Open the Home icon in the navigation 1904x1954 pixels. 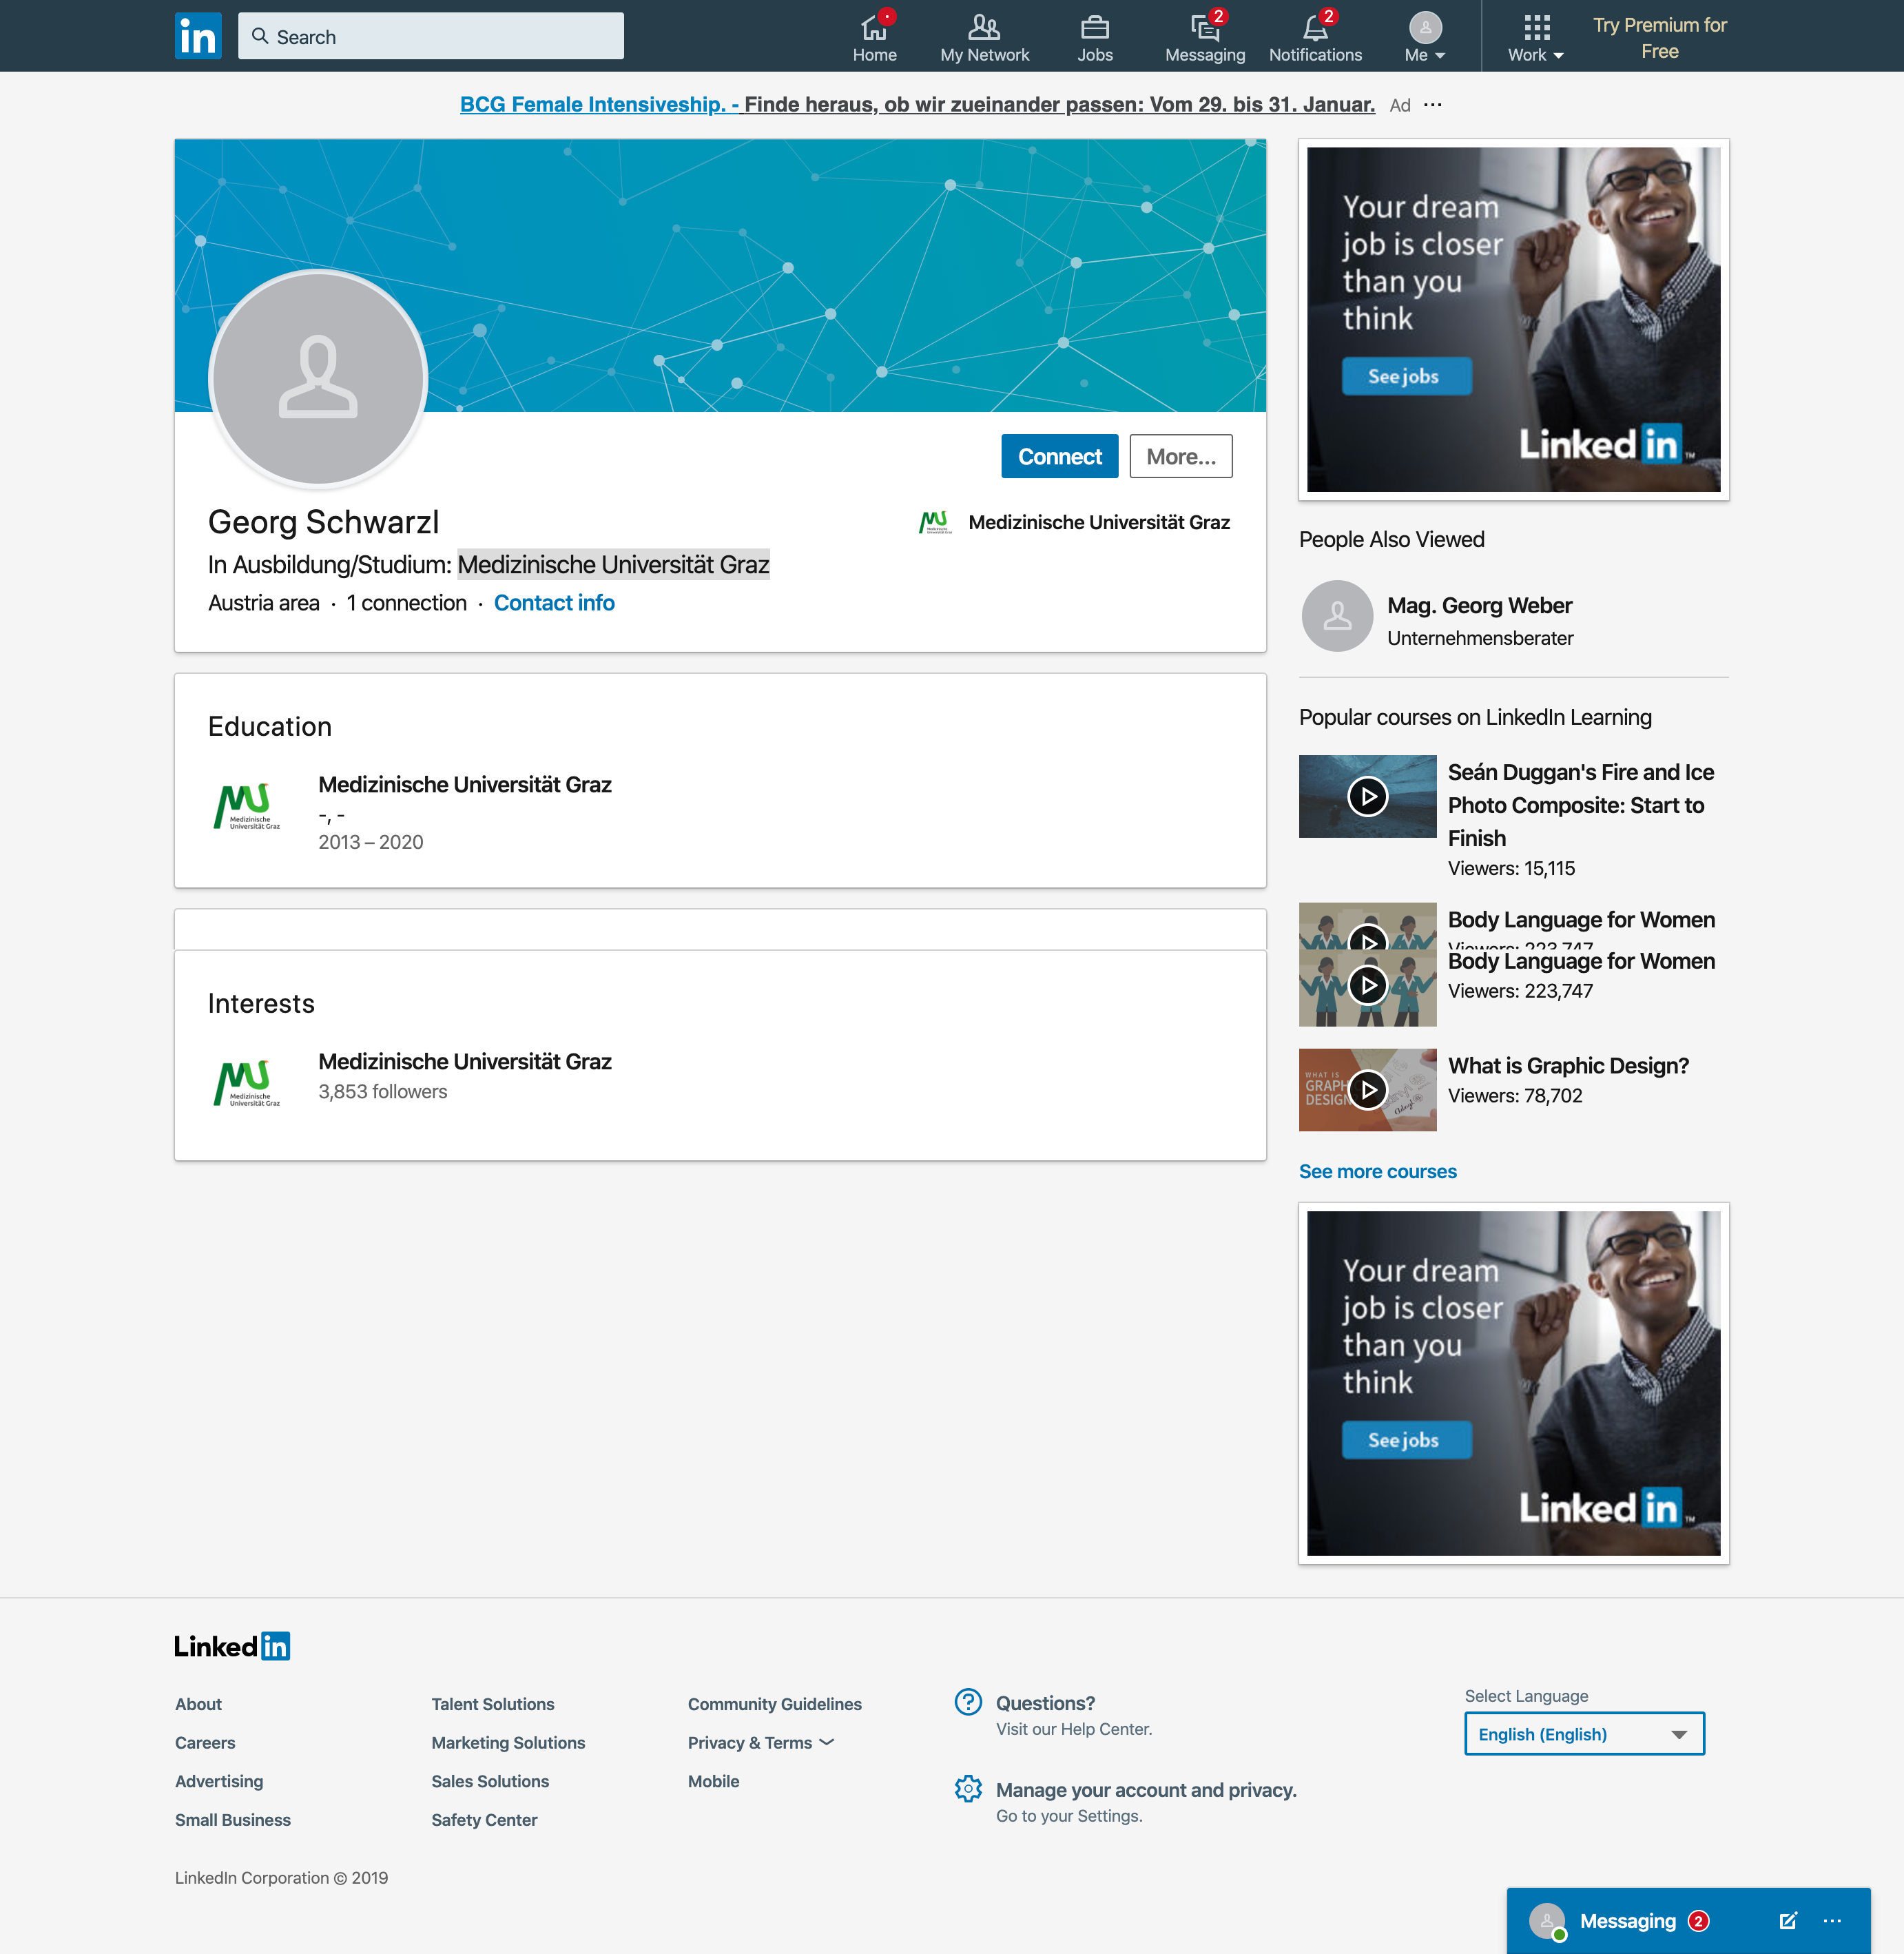pyautogui.click(x=874, y=37)
